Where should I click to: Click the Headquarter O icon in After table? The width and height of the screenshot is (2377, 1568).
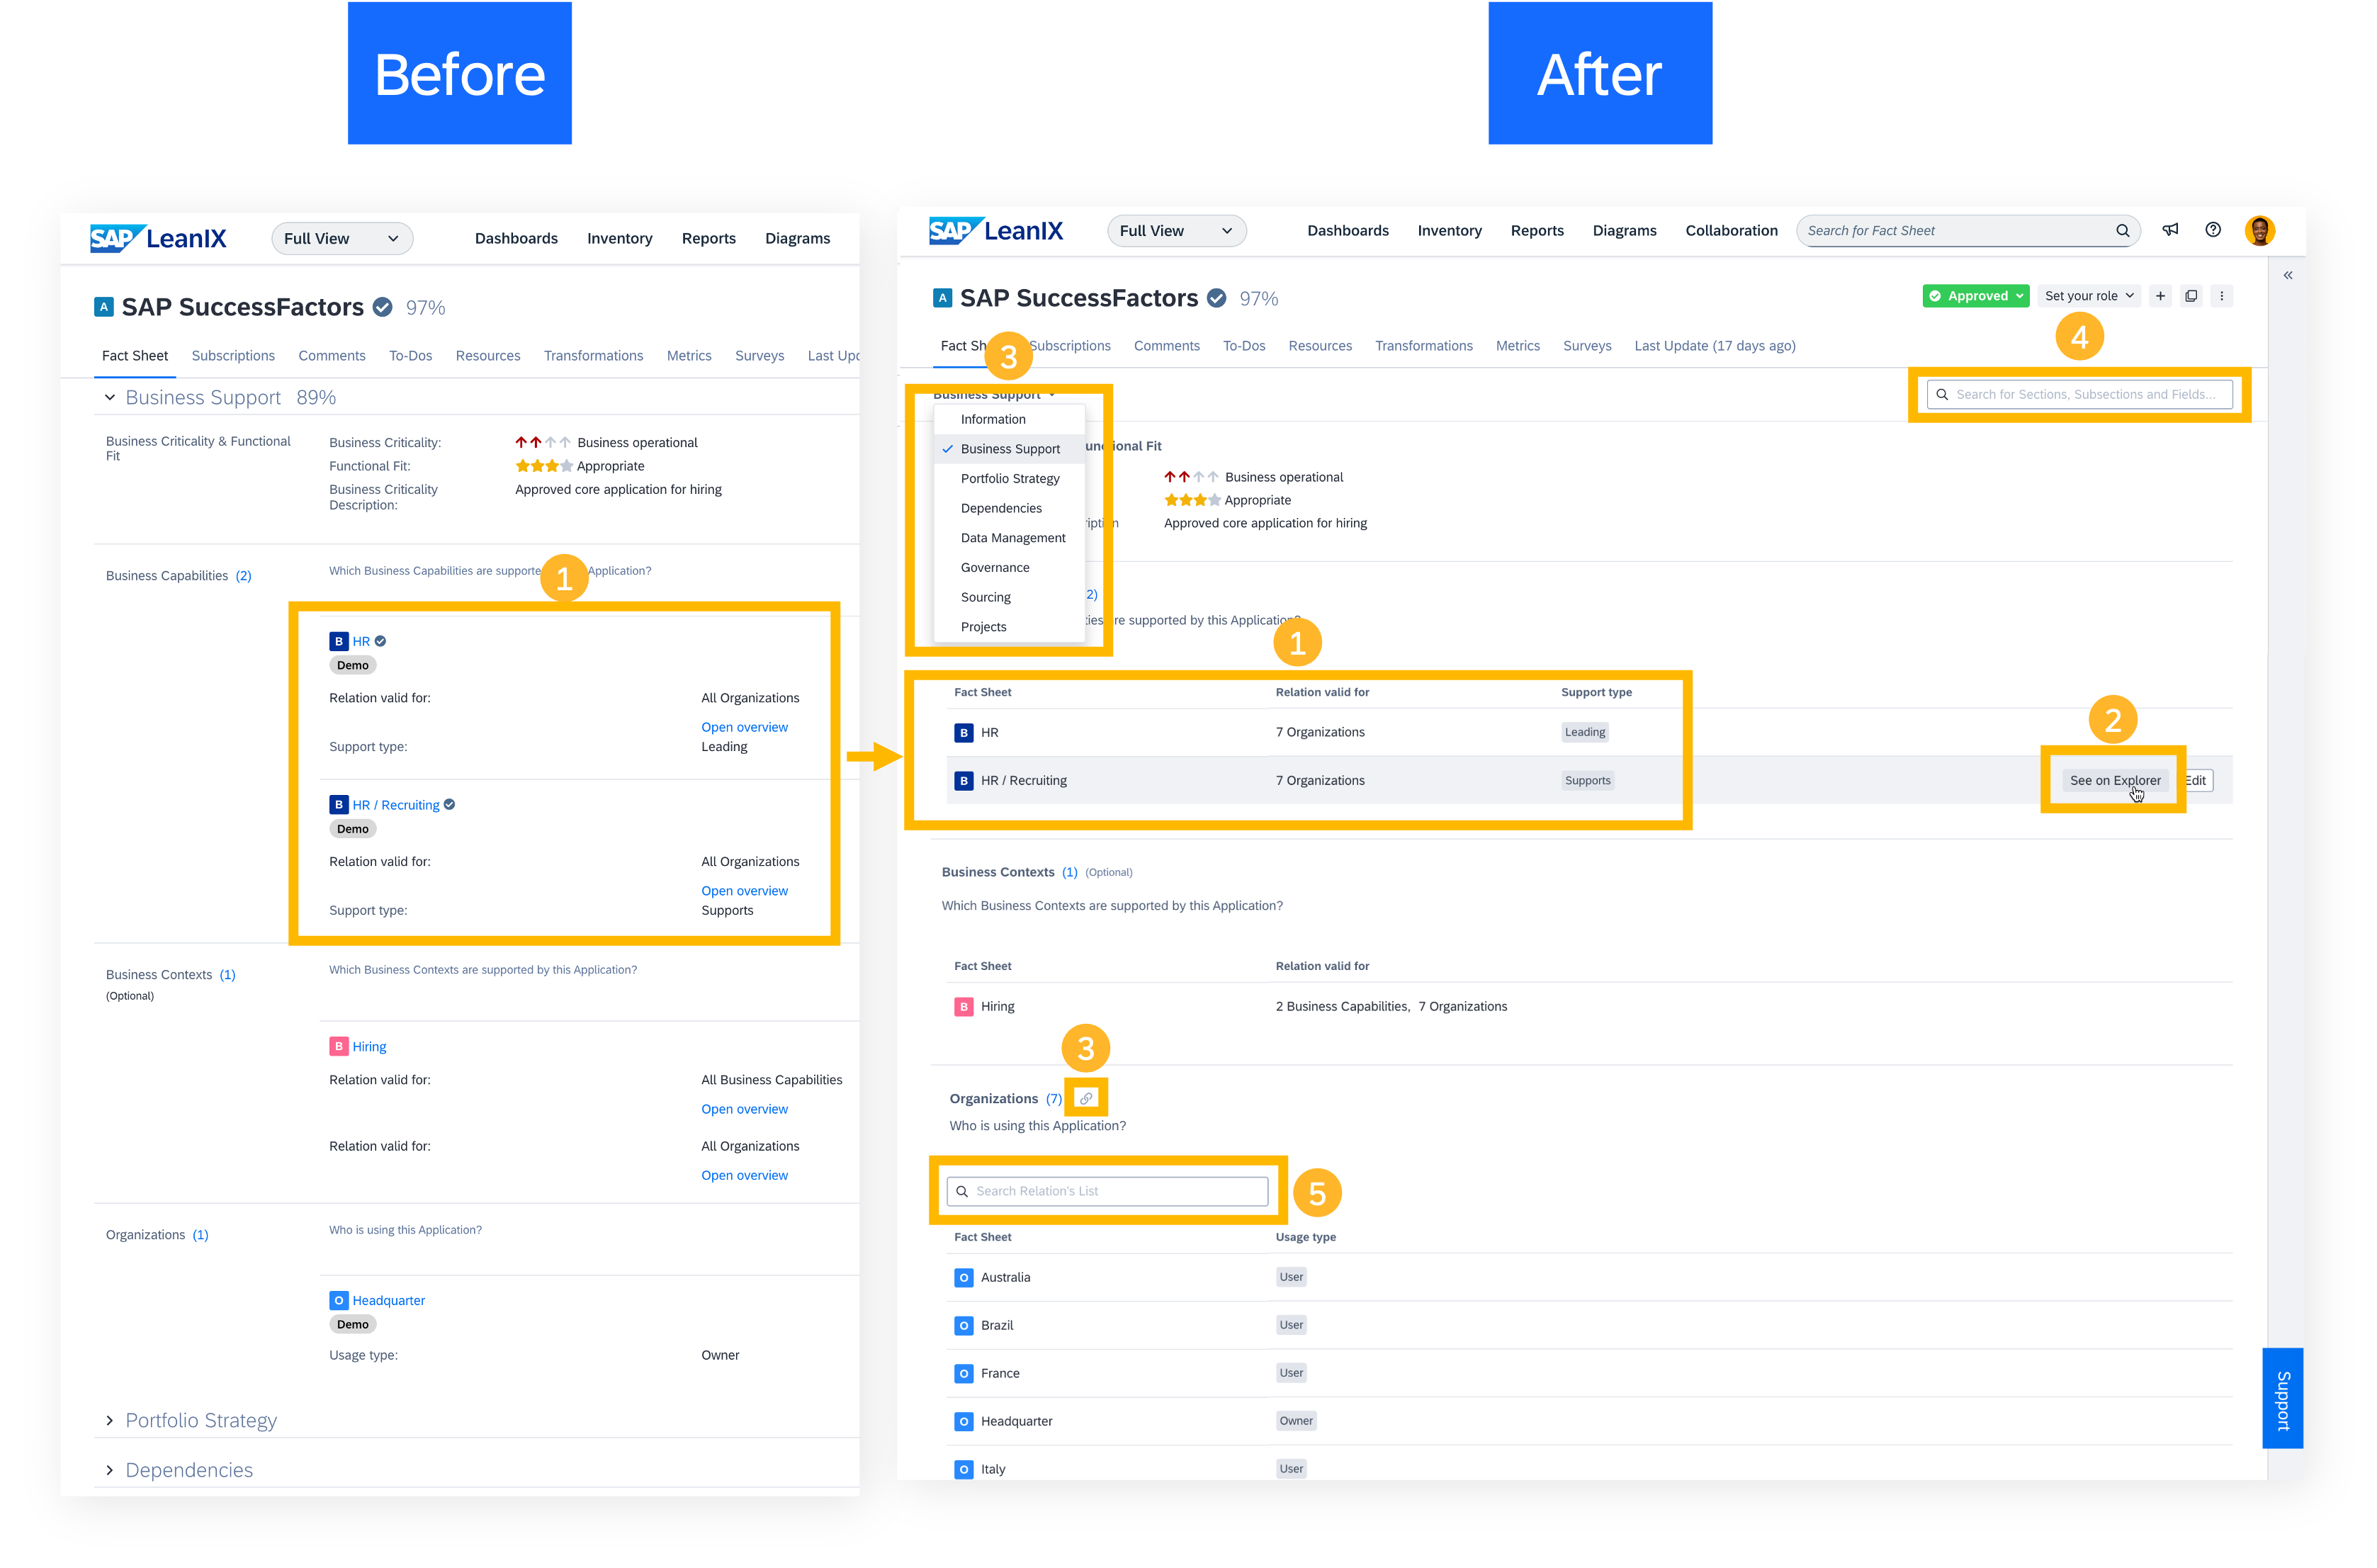pyautogui.click(x=963, y=1421)
